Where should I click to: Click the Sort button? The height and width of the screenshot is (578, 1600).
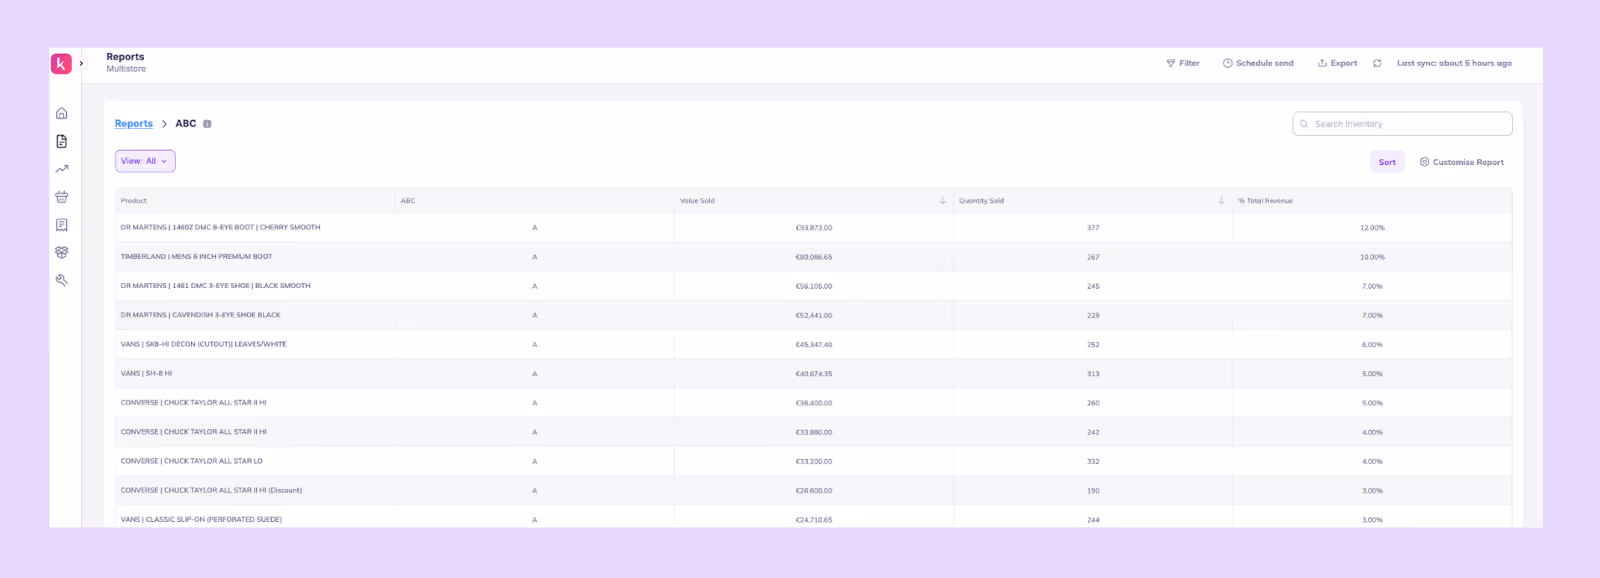[1387, 162]
